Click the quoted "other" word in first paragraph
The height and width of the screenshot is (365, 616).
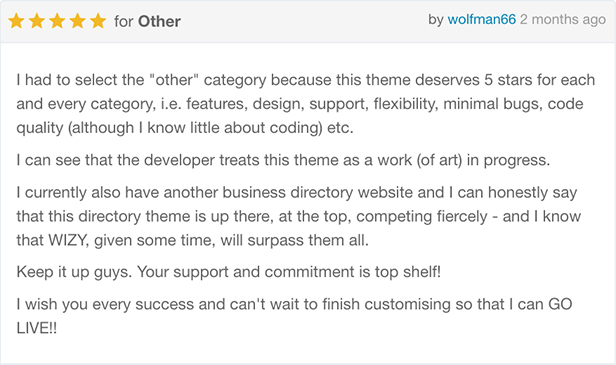pos(174,80)
